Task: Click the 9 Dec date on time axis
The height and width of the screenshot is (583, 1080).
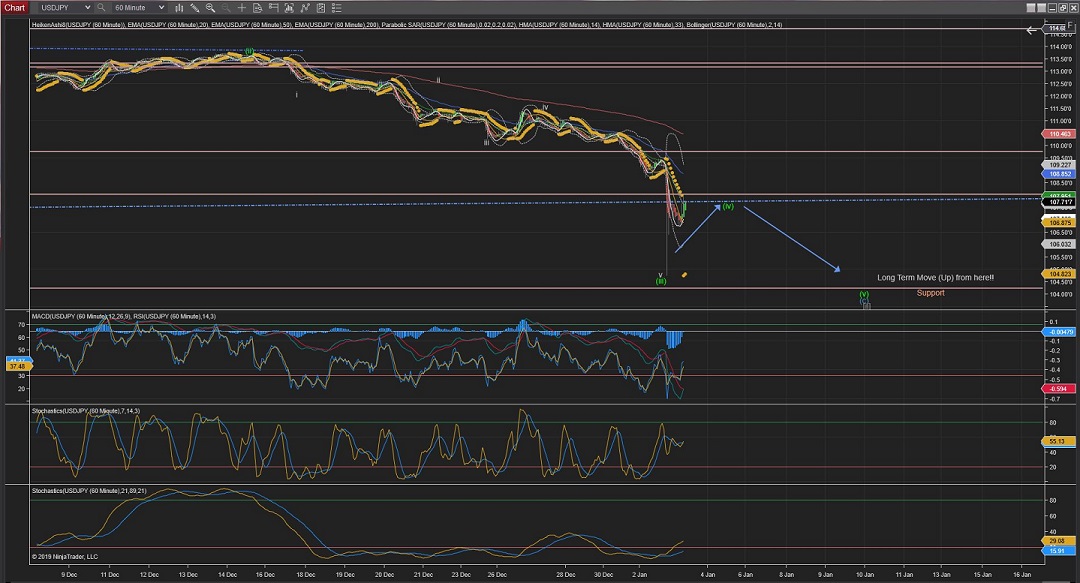Action: [x=69, y=574]
